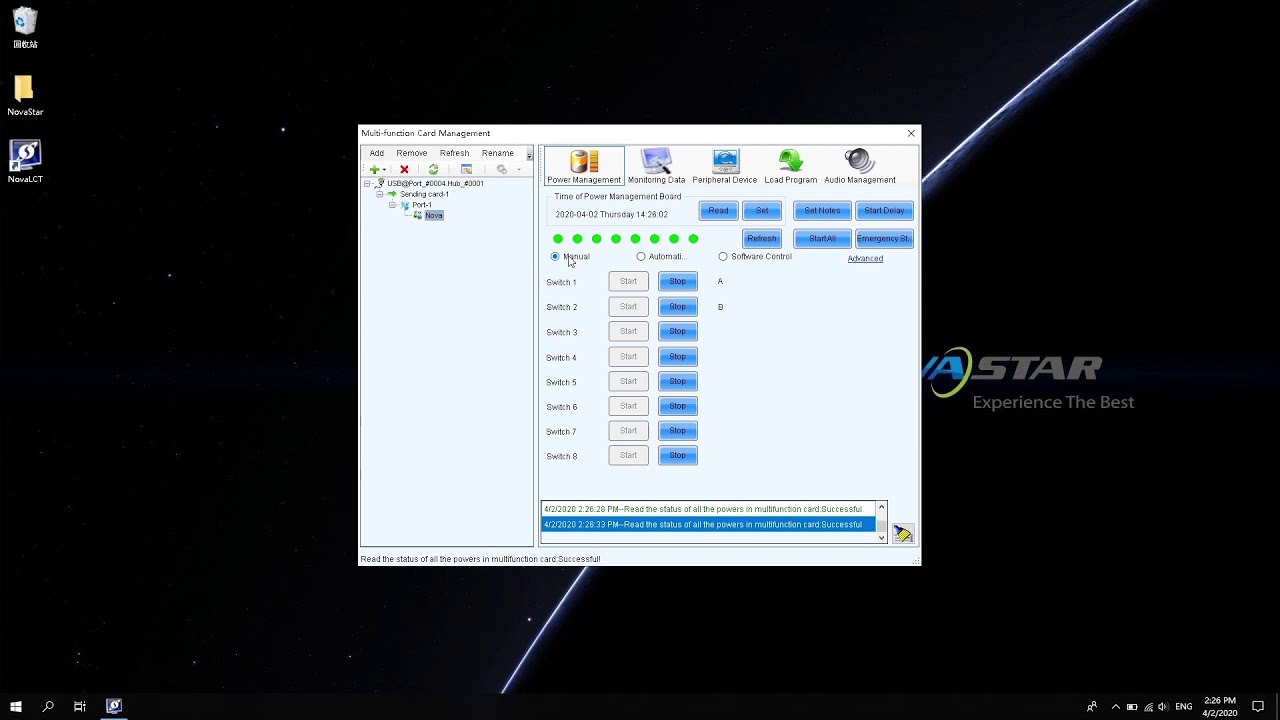Select the Software Control radio button
Viewport: 1280px width, 720px height.
coord(723,257)
